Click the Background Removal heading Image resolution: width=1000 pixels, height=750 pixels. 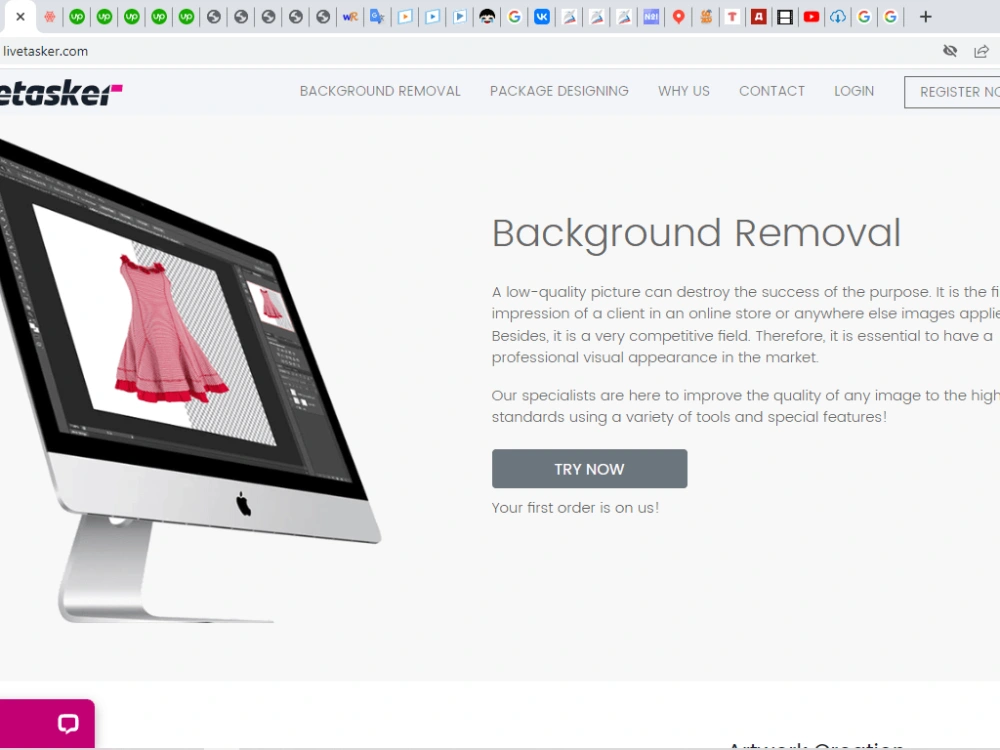pos(696,233)
